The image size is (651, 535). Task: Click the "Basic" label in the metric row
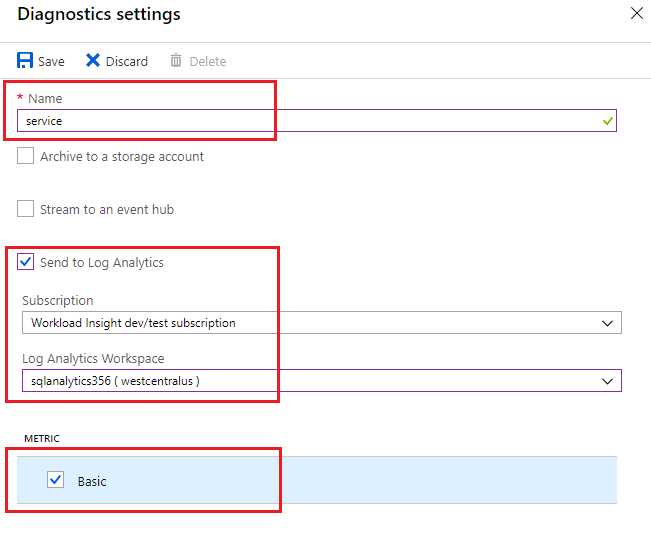click(92, 481)
